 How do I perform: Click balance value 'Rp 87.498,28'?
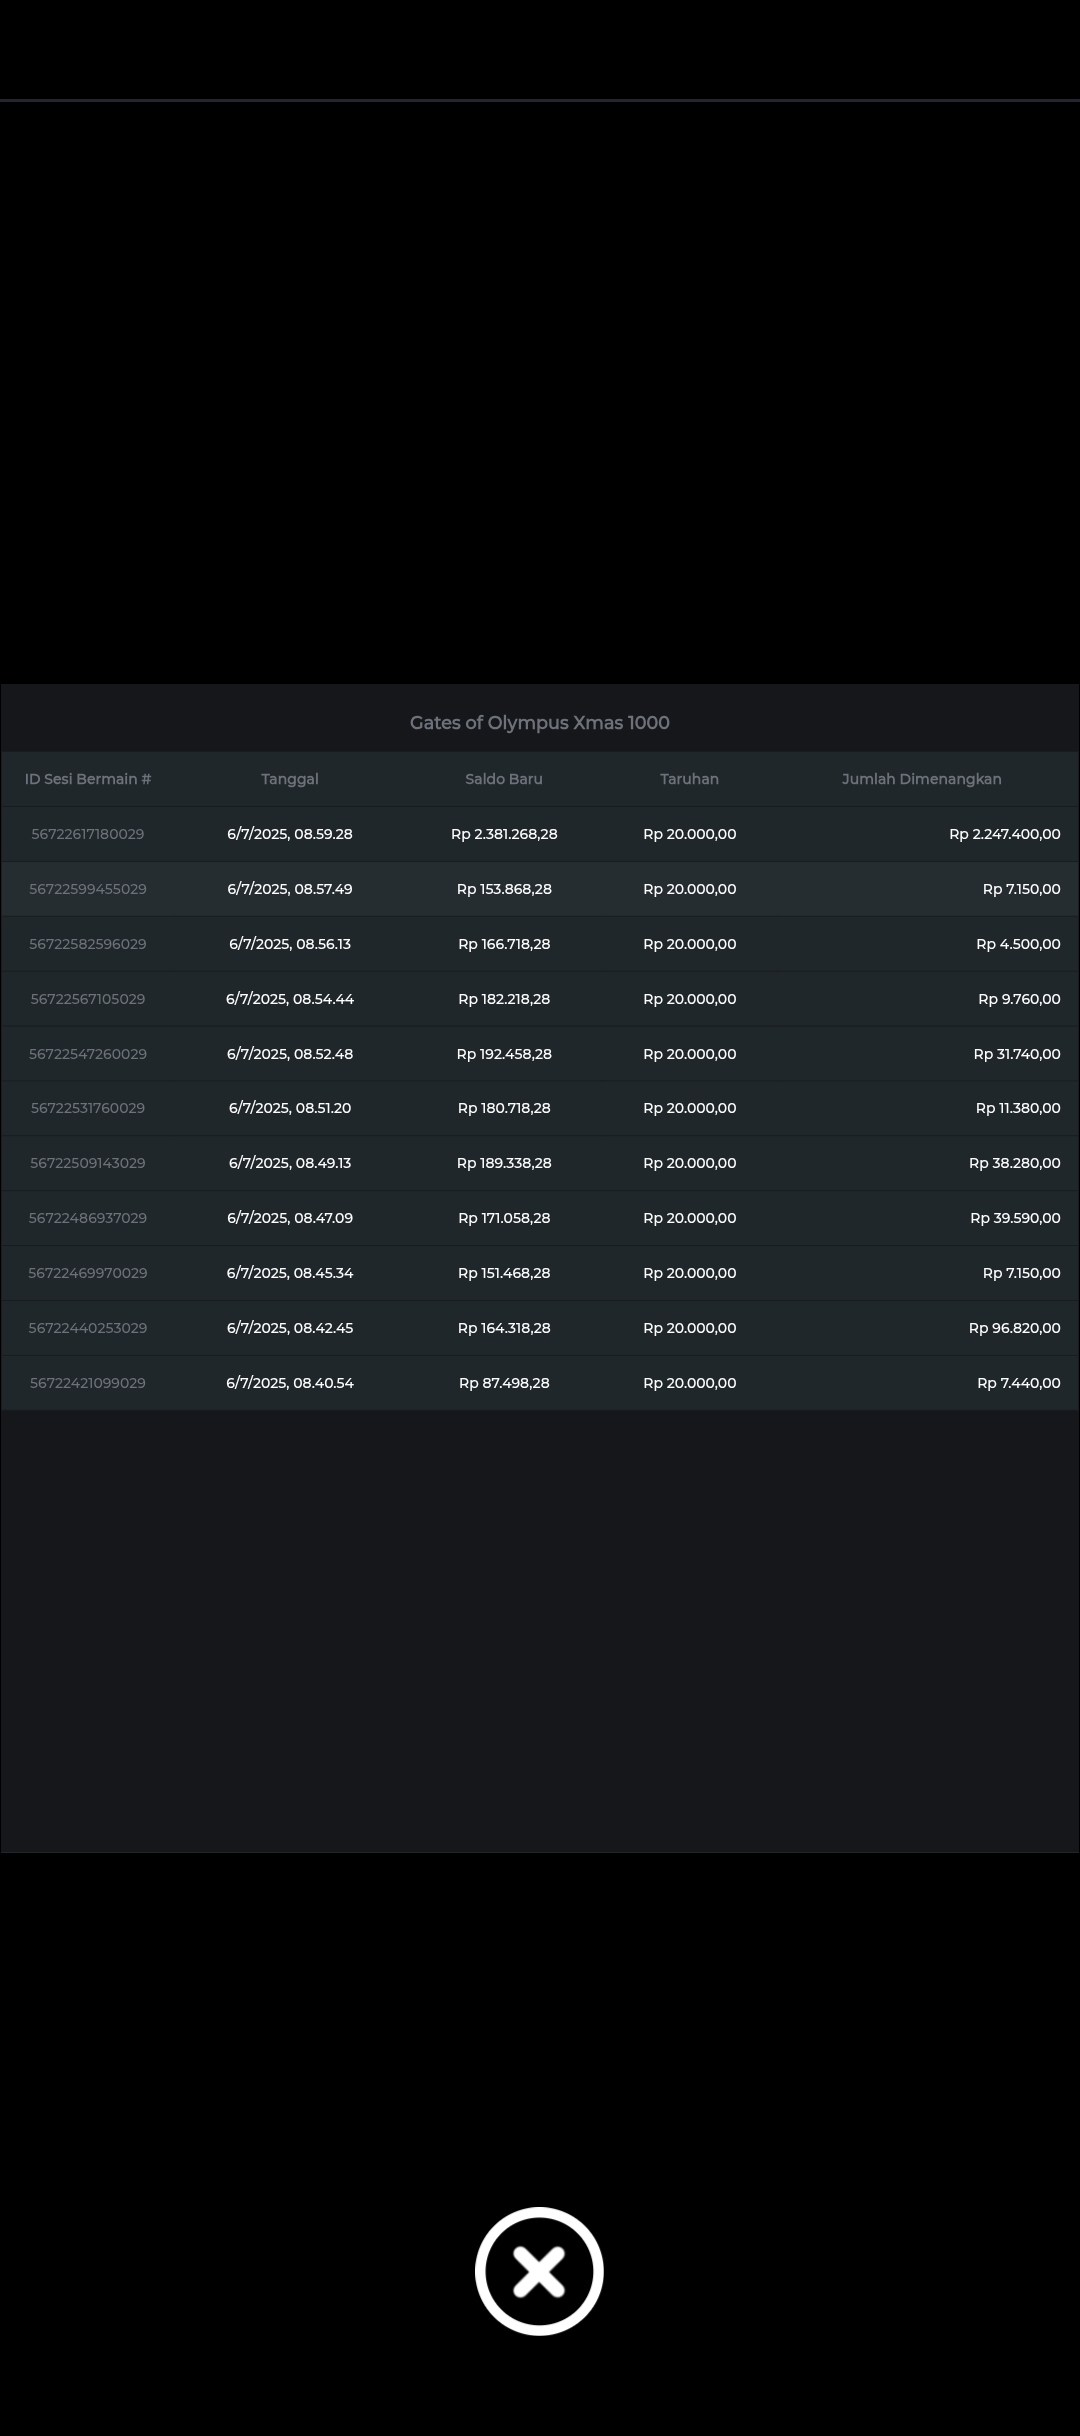504,1383
